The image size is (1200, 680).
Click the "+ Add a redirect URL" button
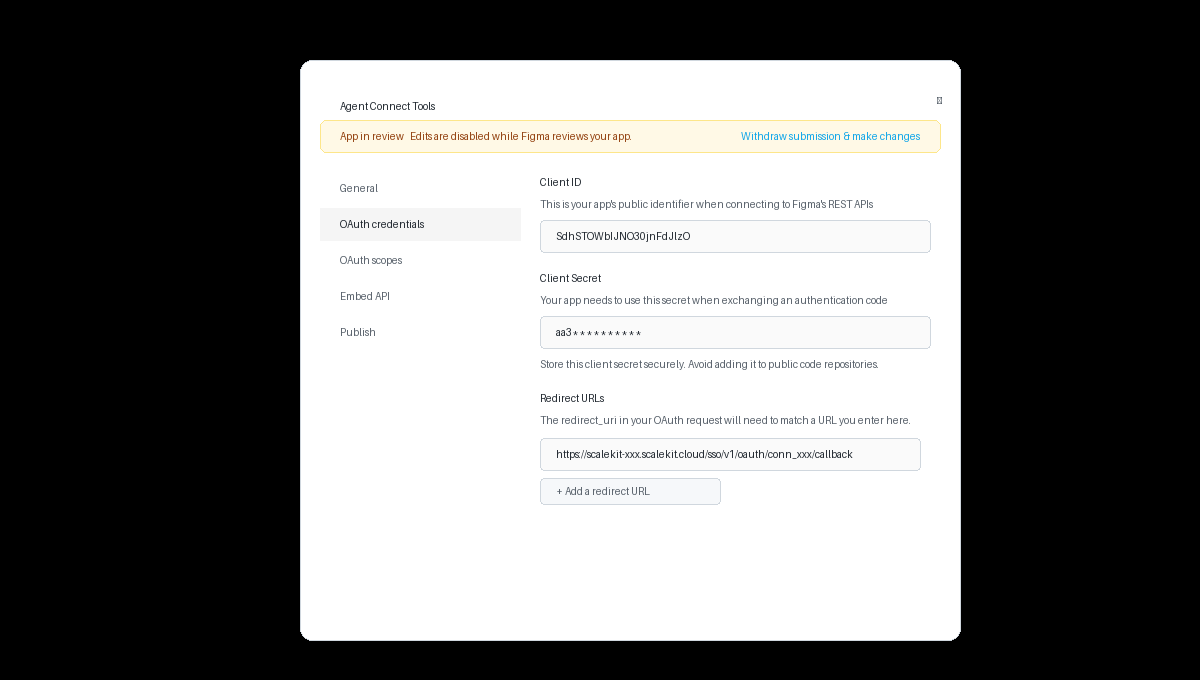[630, 491]
